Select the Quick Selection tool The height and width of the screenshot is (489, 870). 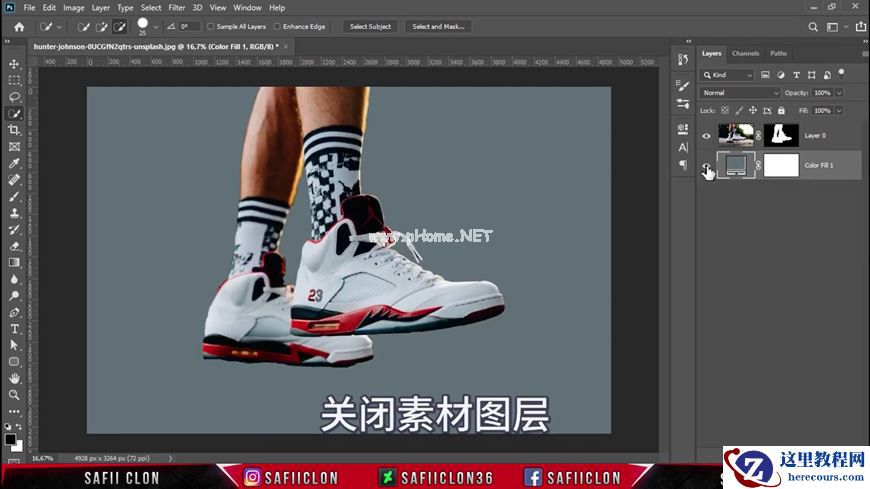click(14, 114)
